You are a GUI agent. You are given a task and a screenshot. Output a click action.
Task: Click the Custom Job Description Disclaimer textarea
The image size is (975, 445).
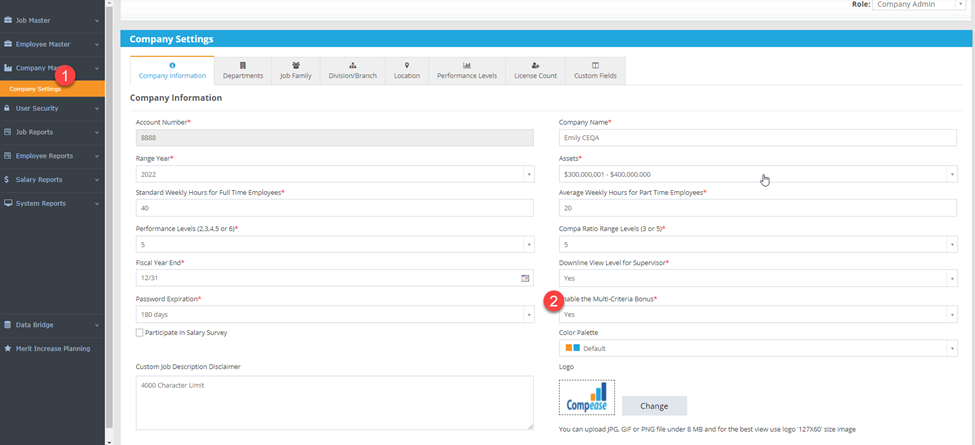click(x=335, y=403)
